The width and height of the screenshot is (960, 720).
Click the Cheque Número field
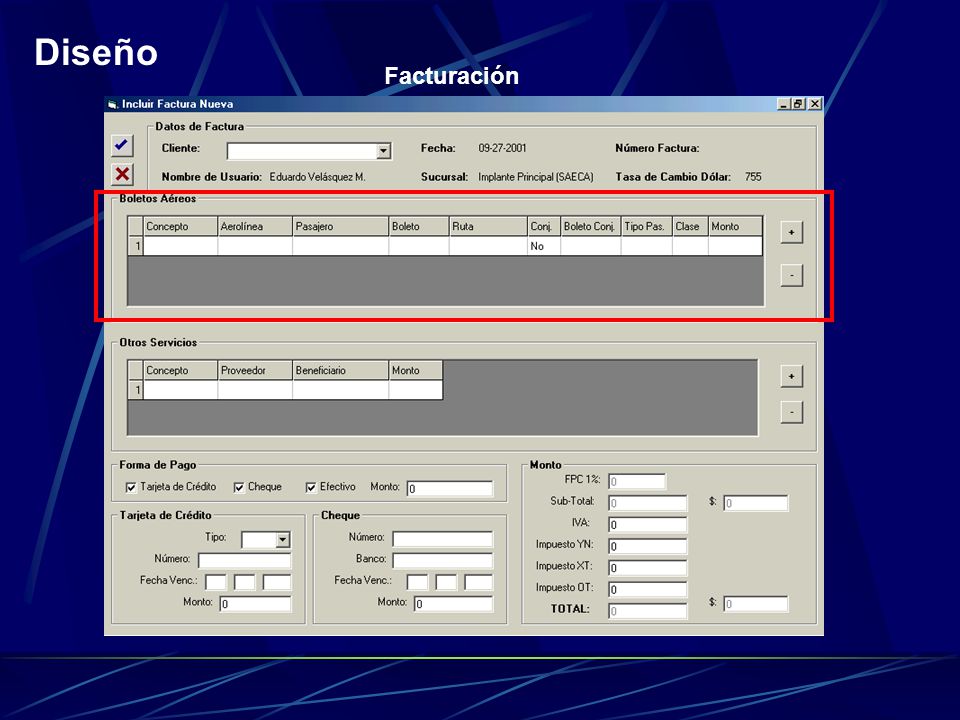(x=442, y=539)
